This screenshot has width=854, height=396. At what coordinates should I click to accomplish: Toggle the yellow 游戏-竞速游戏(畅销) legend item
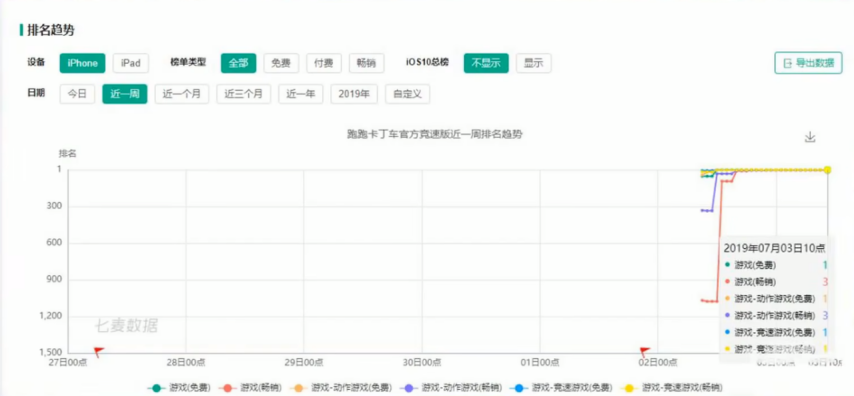672,388
